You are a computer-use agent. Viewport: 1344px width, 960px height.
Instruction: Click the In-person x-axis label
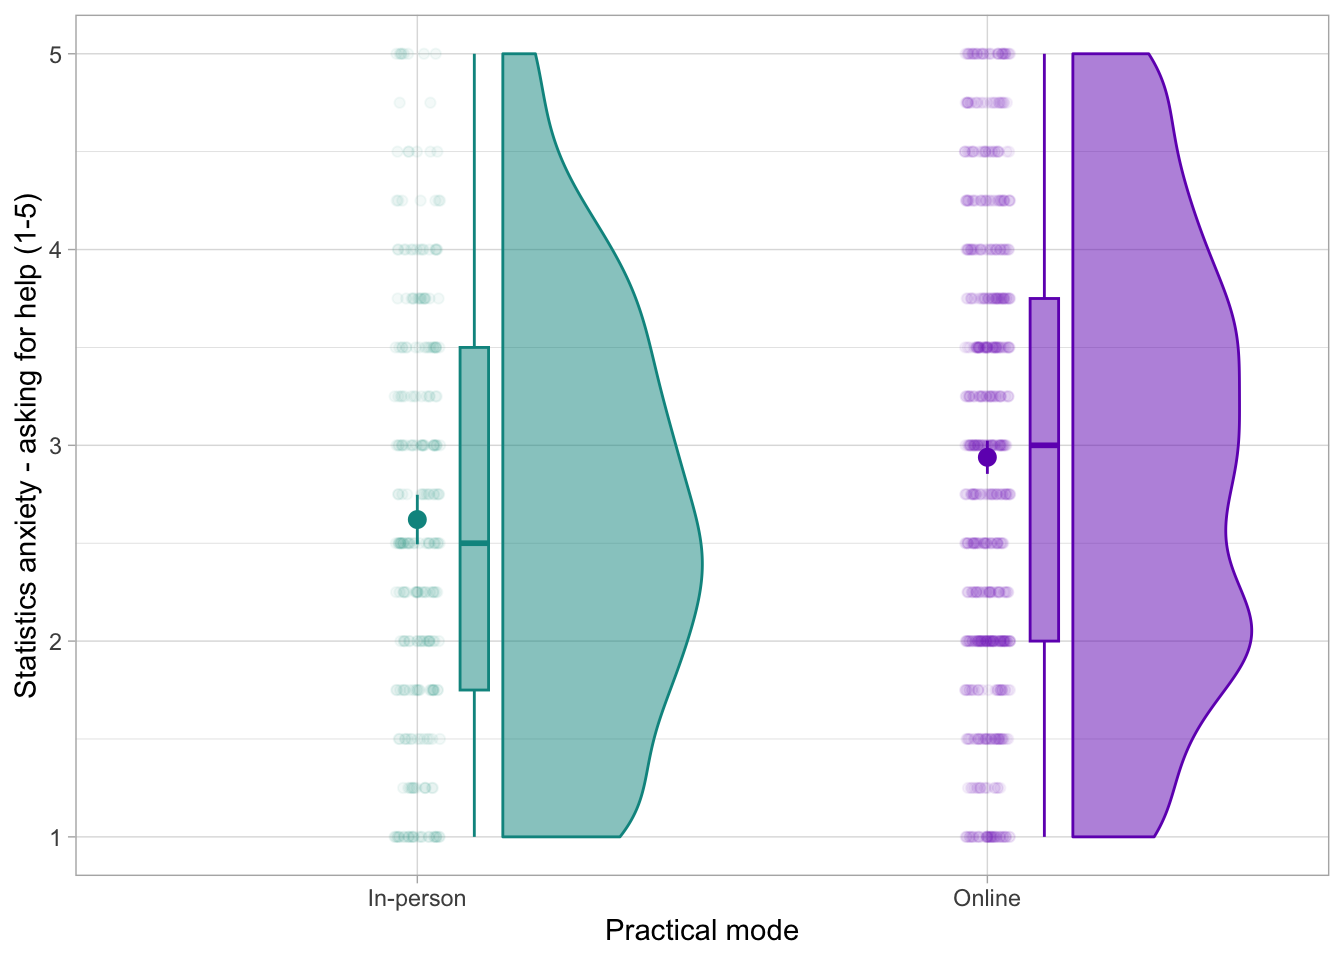417,898
